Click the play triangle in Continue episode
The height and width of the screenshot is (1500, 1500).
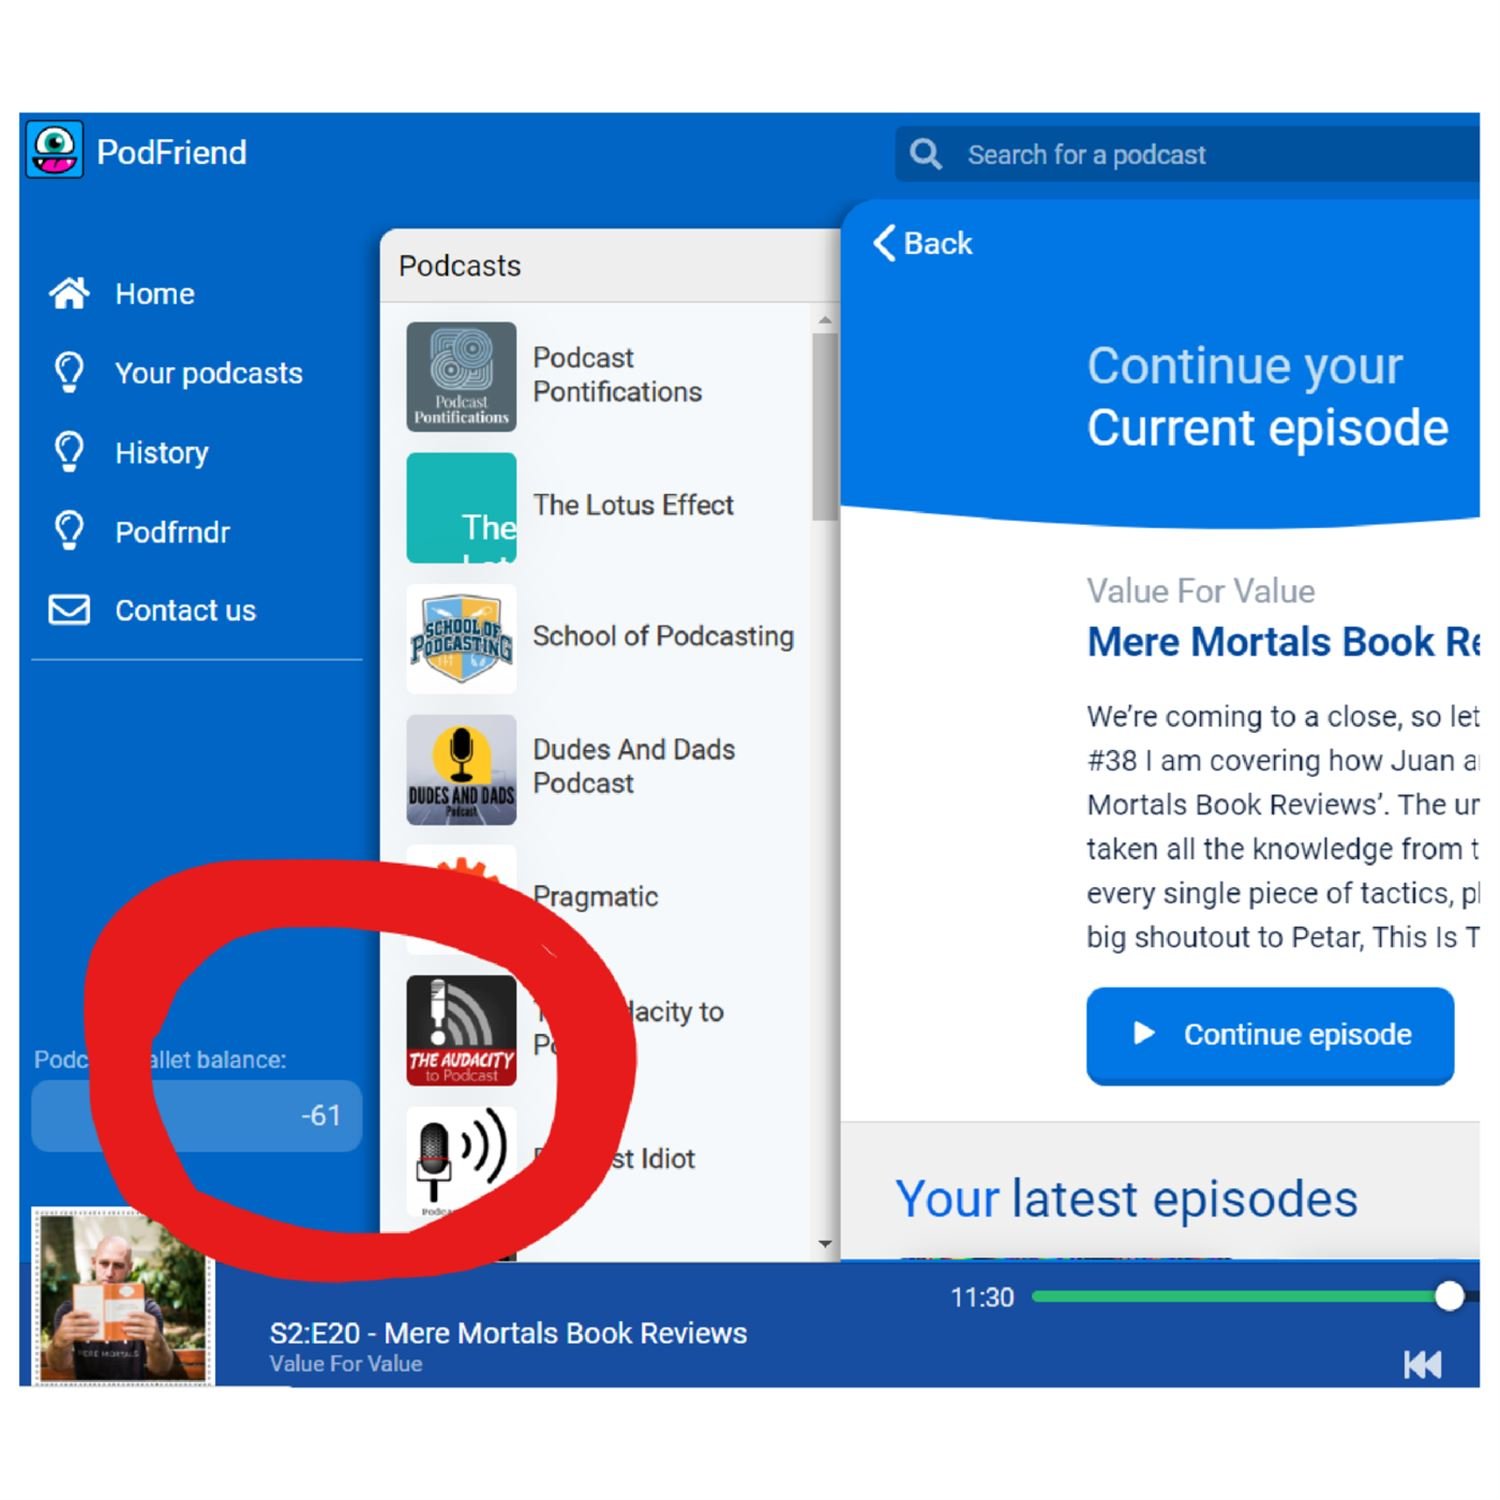tap(1144, 1033)
